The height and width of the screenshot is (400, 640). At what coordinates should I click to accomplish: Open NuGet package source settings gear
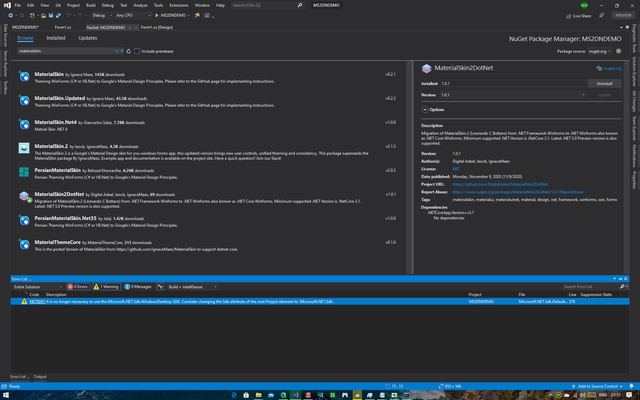pos(618,51)
